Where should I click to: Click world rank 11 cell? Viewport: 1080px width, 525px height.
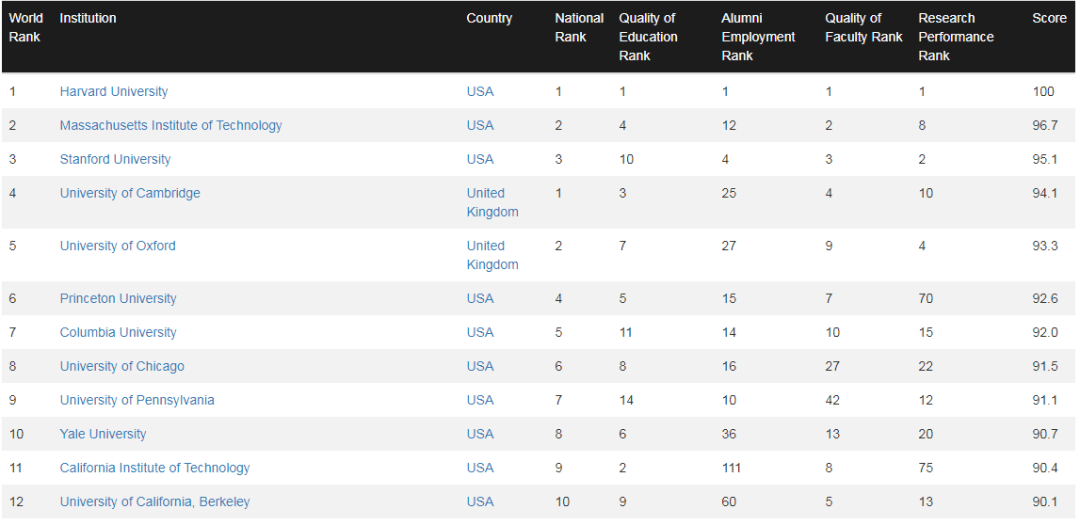coord(16,468)
